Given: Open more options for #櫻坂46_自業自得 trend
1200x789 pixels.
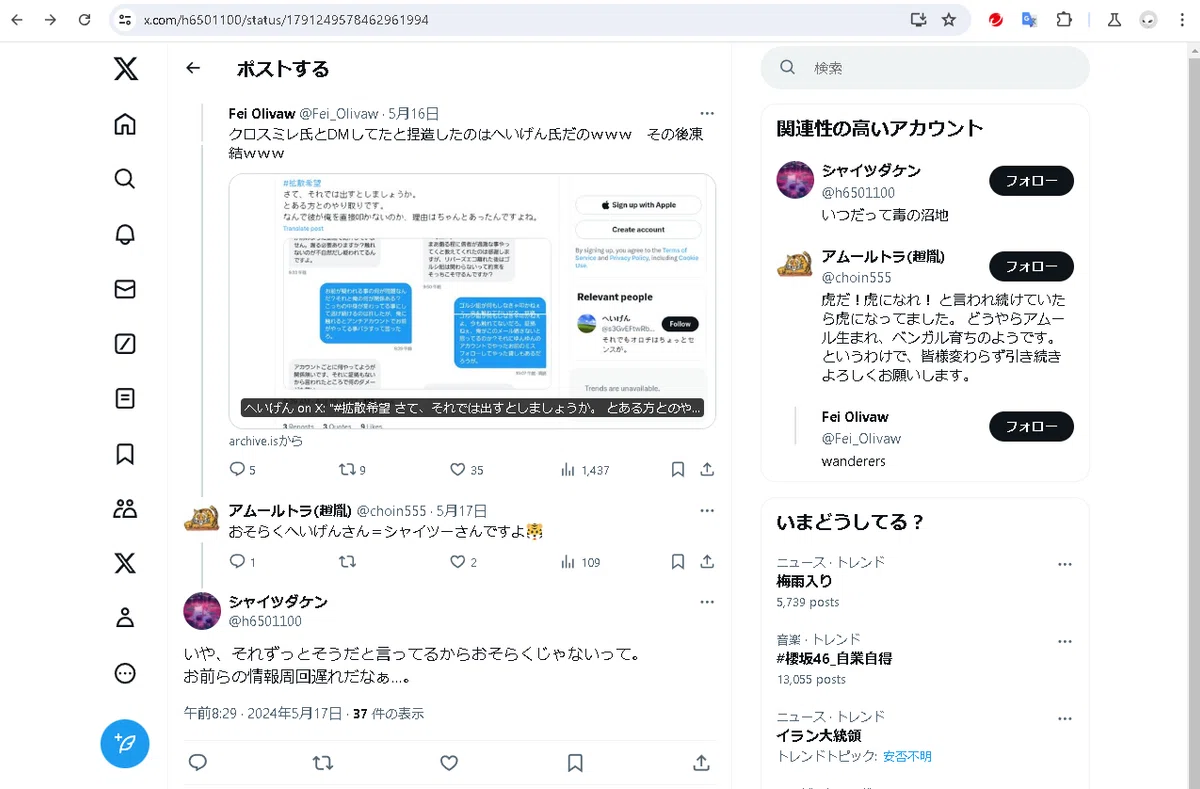Looking at the screenshot, I should tap(1065, 641).
